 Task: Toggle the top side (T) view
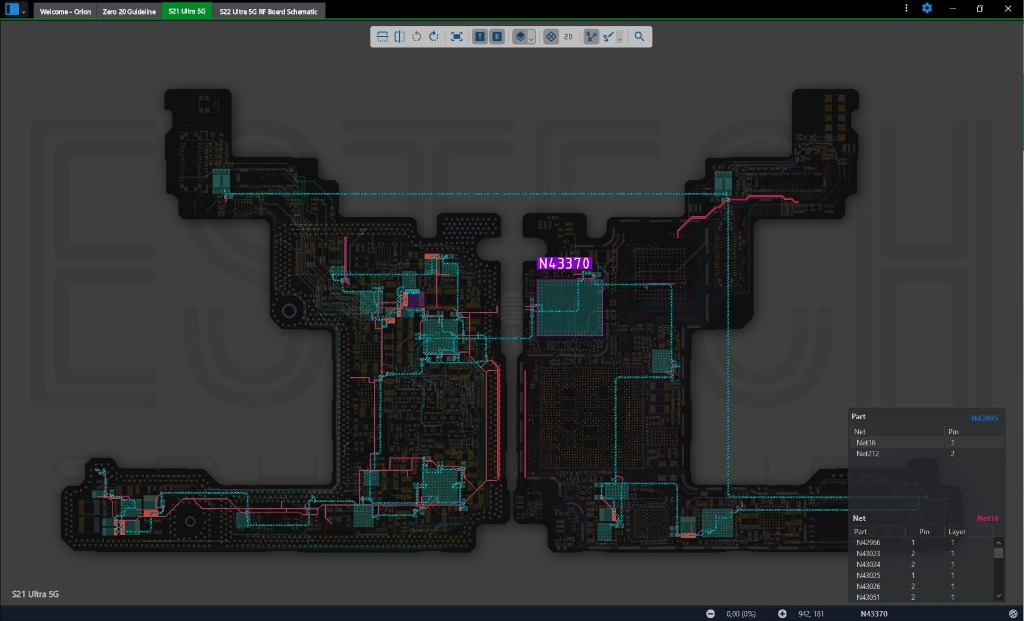480,37
